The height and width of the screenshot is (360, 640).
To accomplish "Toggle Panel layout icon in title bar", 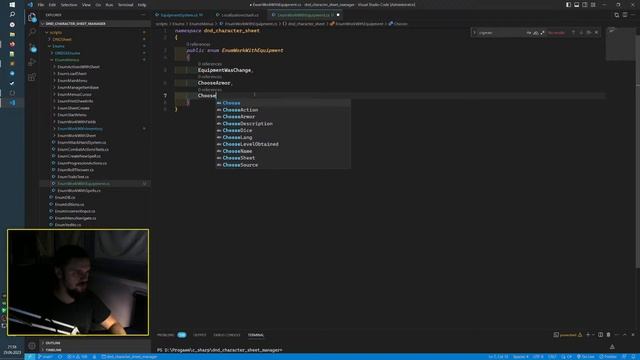I will [576, 4].
